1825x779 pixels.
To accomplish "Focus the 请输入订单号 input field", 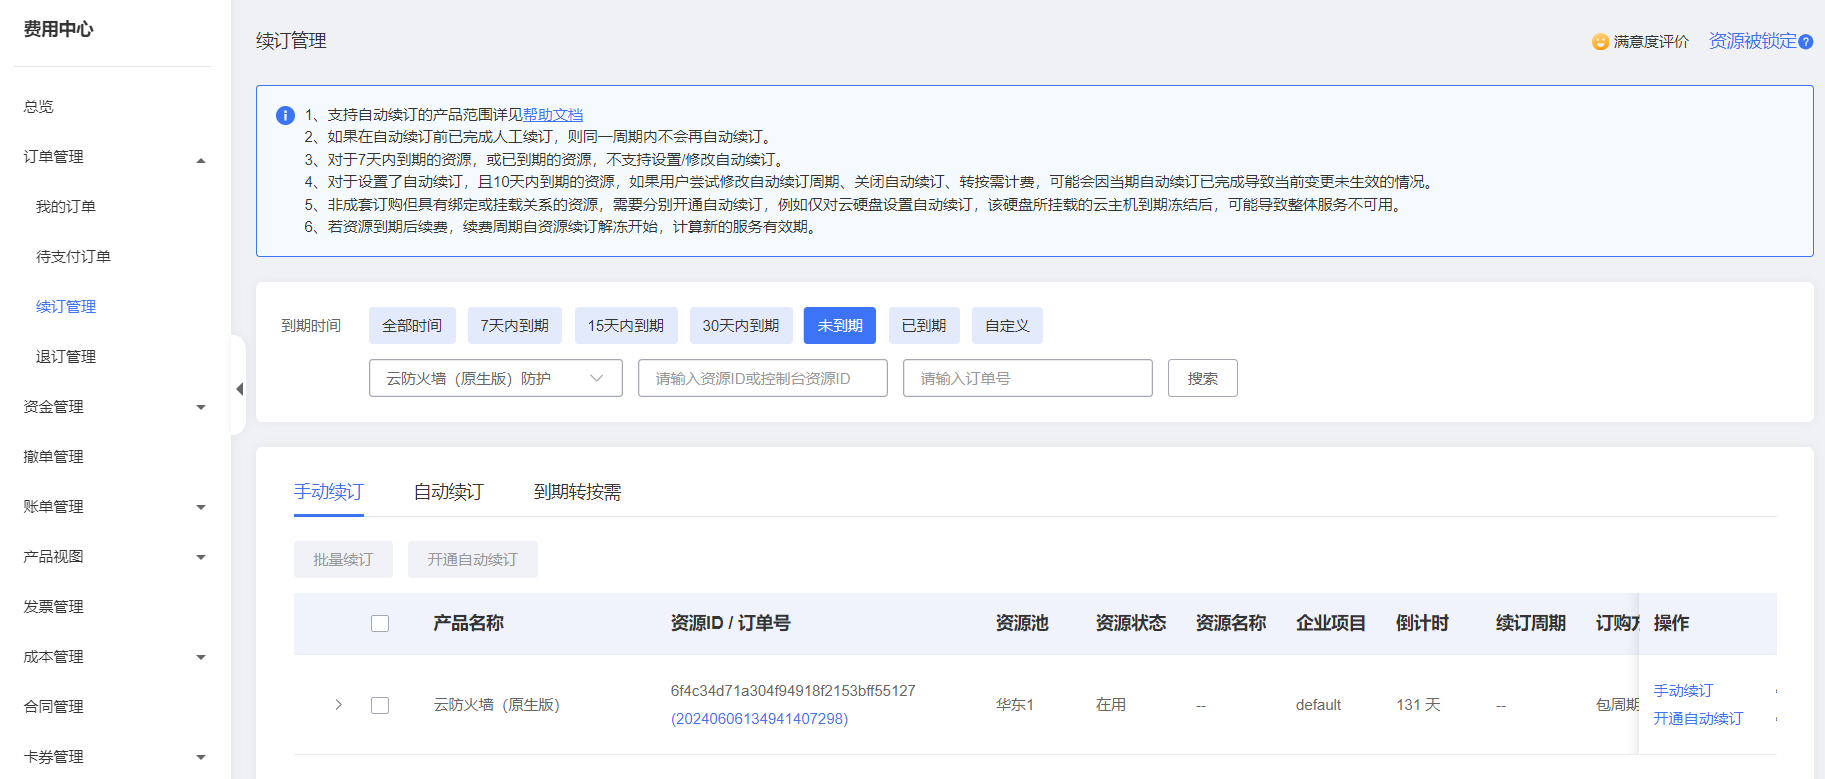I will (x=1027, y=378).
